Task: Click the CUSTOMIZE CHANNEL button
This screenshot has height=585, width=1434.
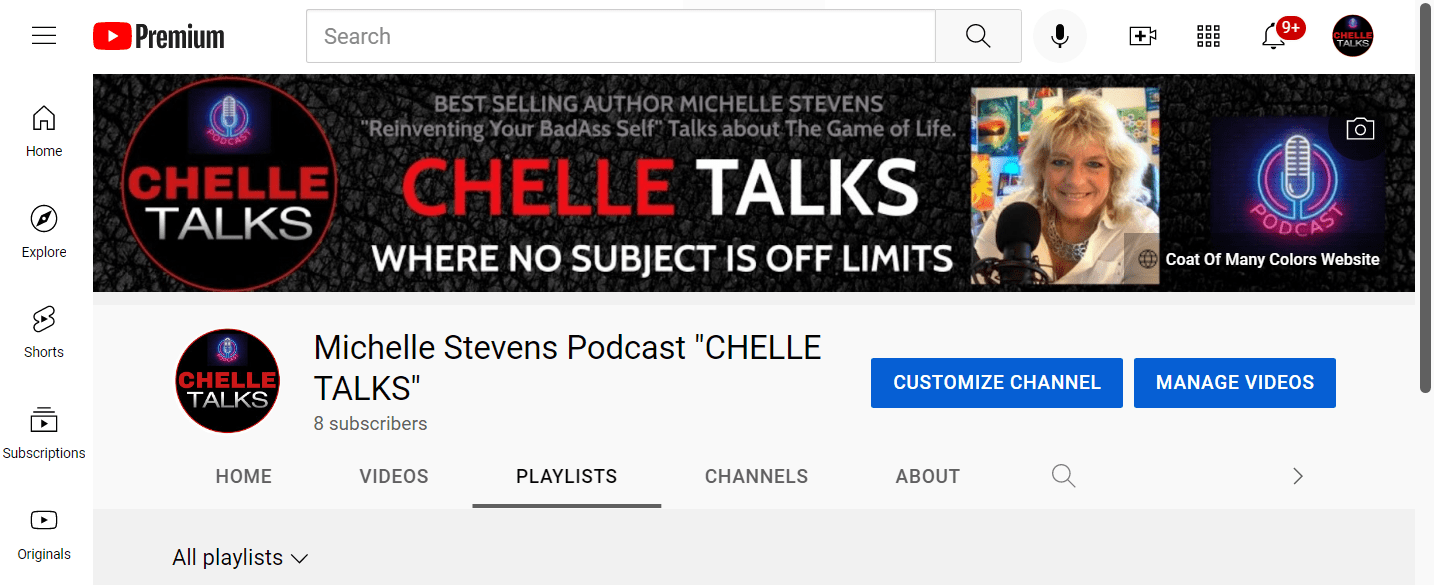Action: click(x=997, y=383)
